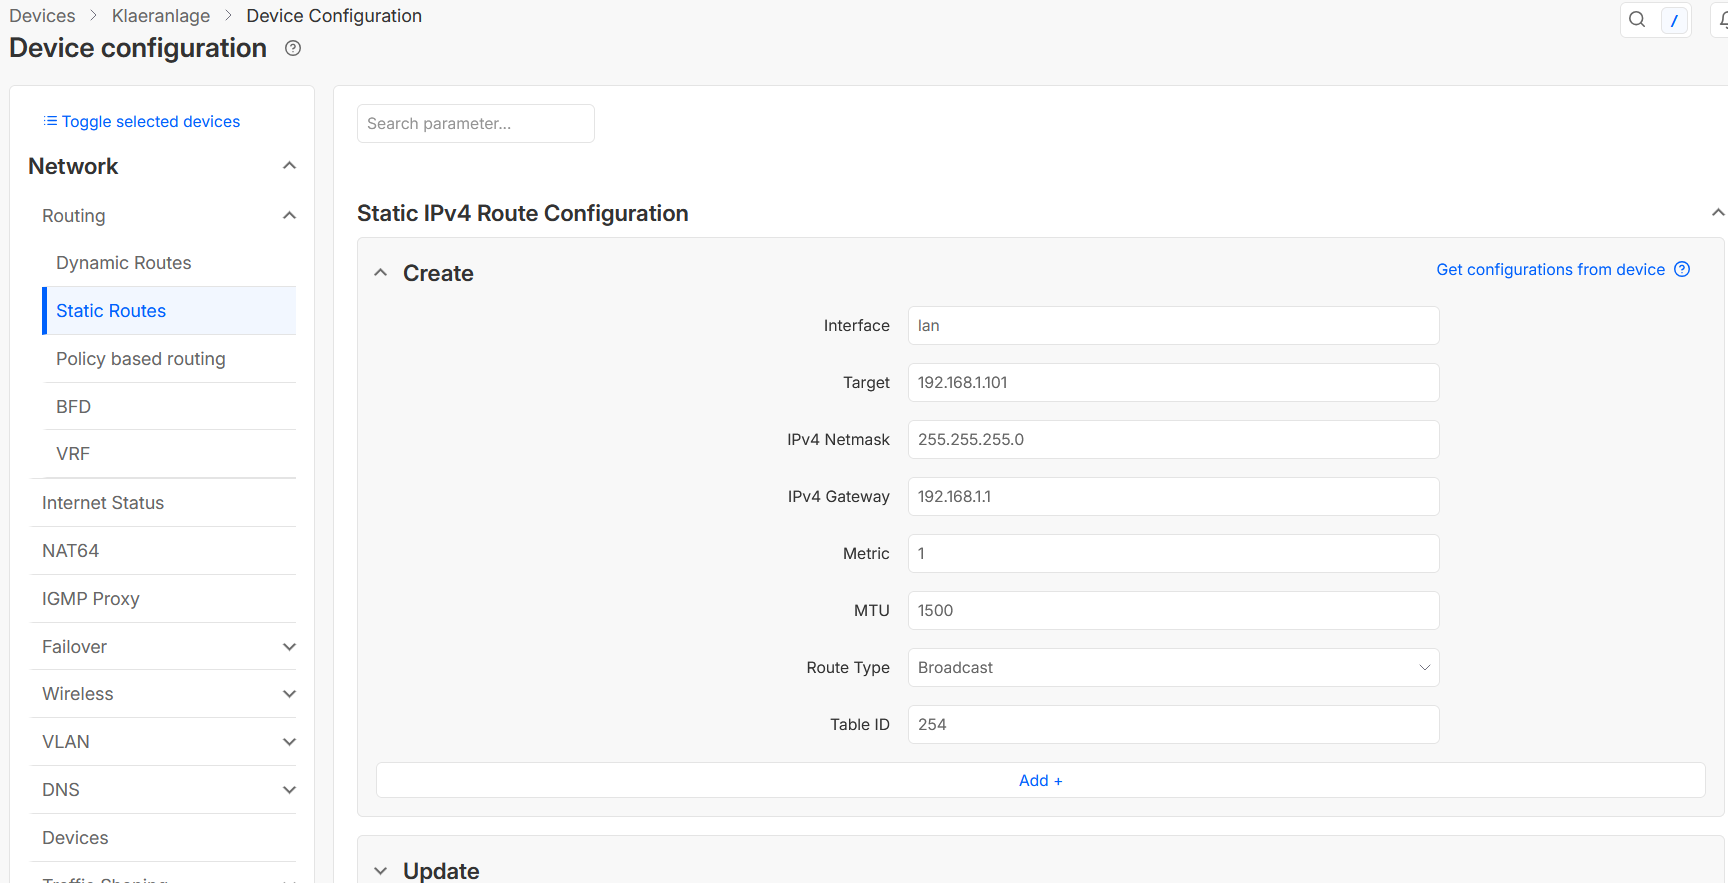The width and height of the screenshot is (1728, 883).
Task: Collapse the Network sidebar section
Action: click(x=289, y=166)
